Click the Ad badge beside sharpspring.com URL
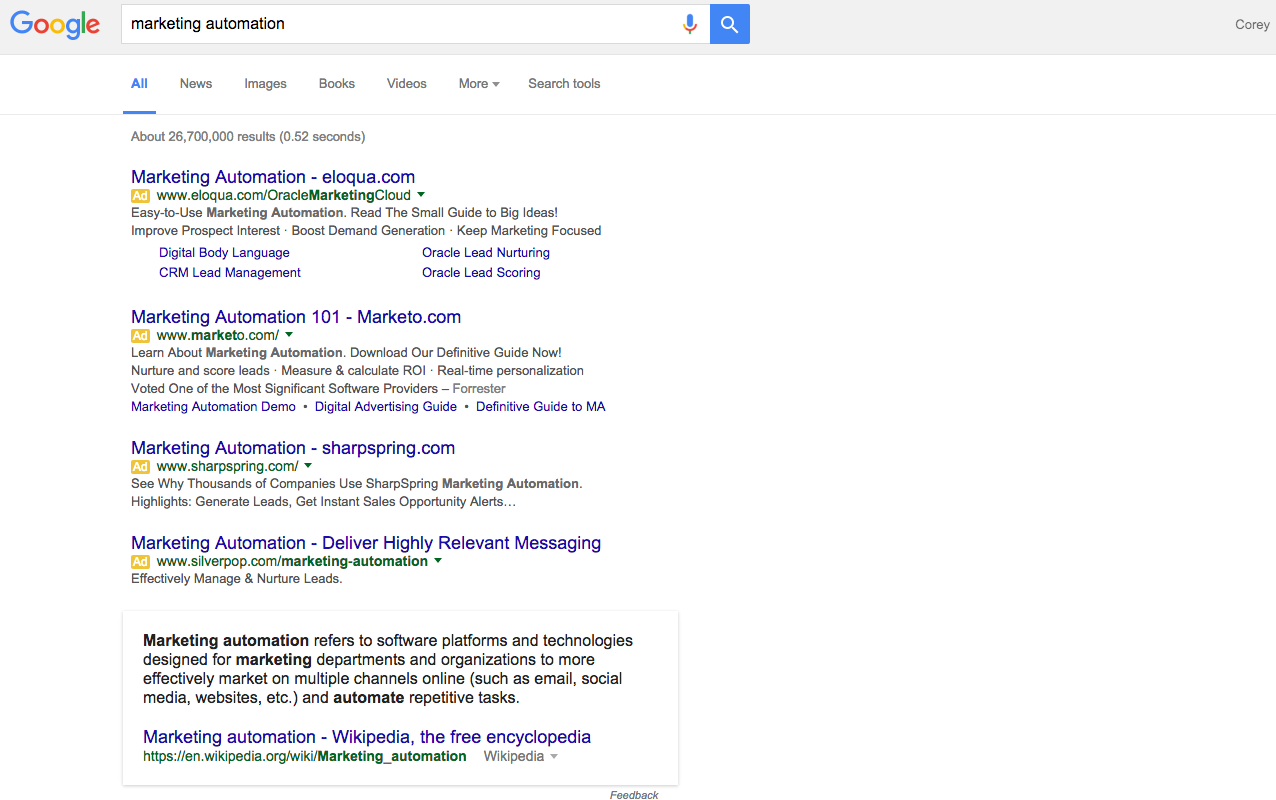 coord(140,467)
